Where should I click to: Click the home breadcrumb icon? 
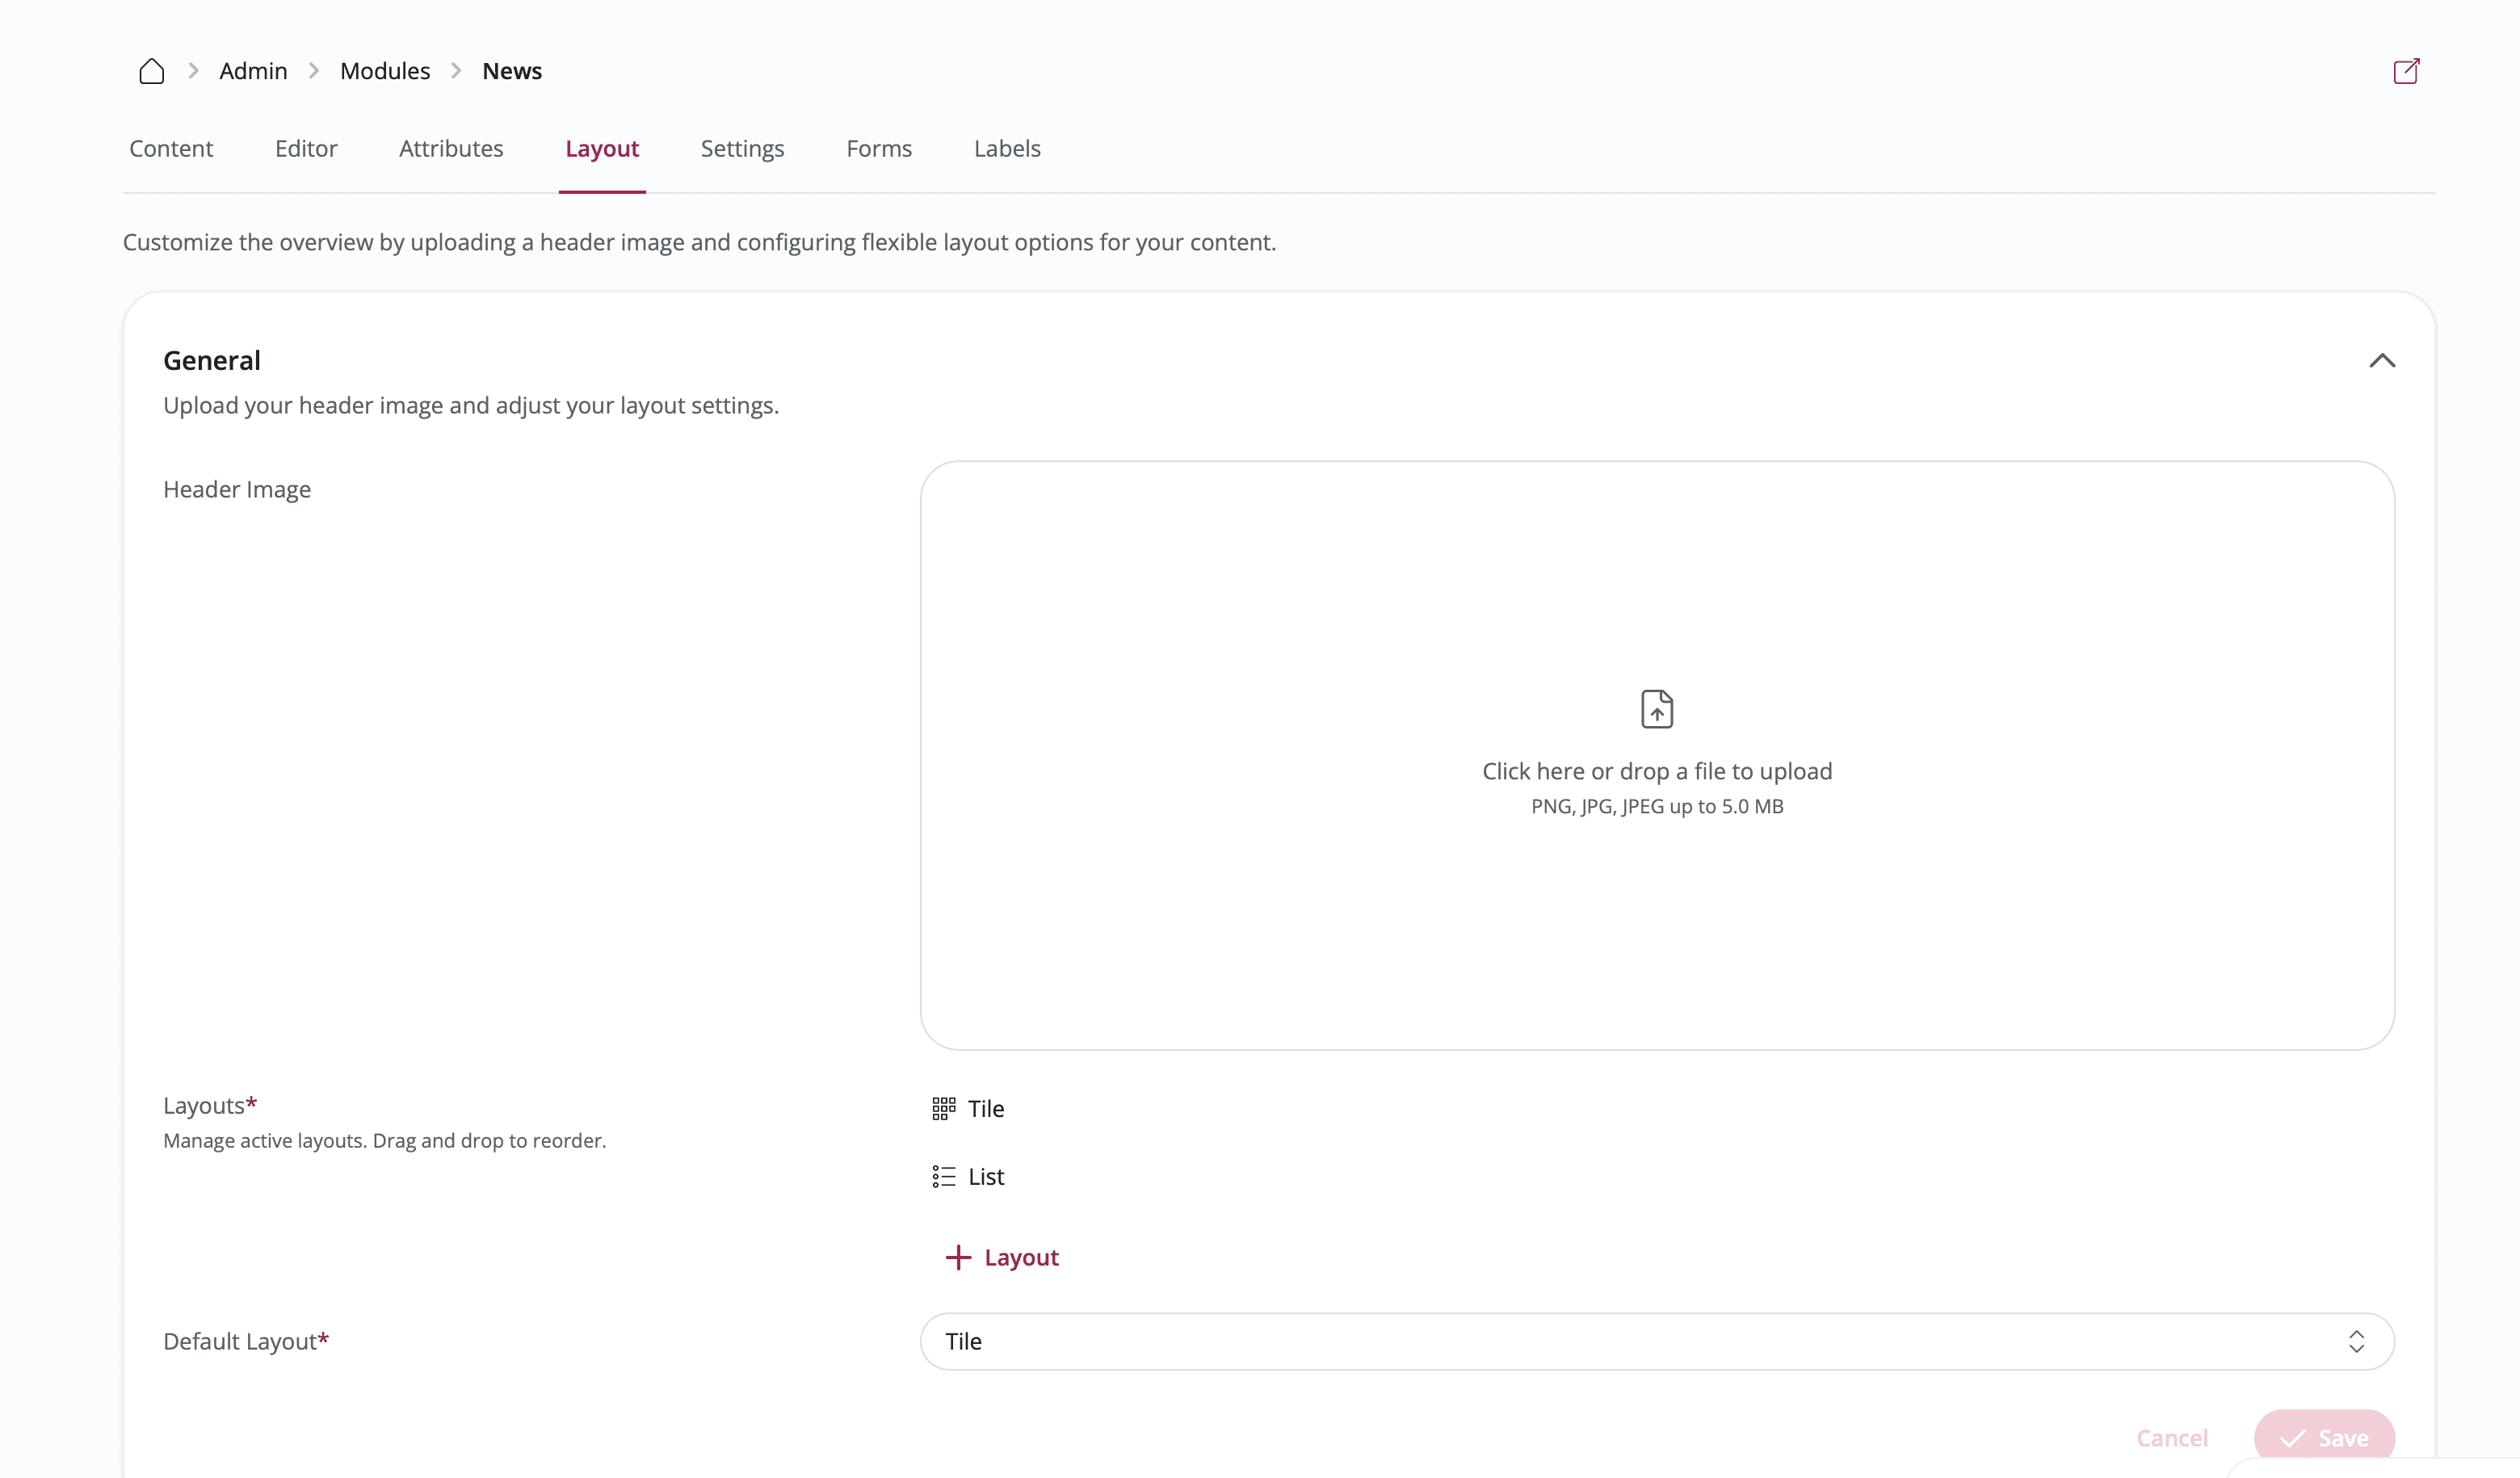point(151,71)
